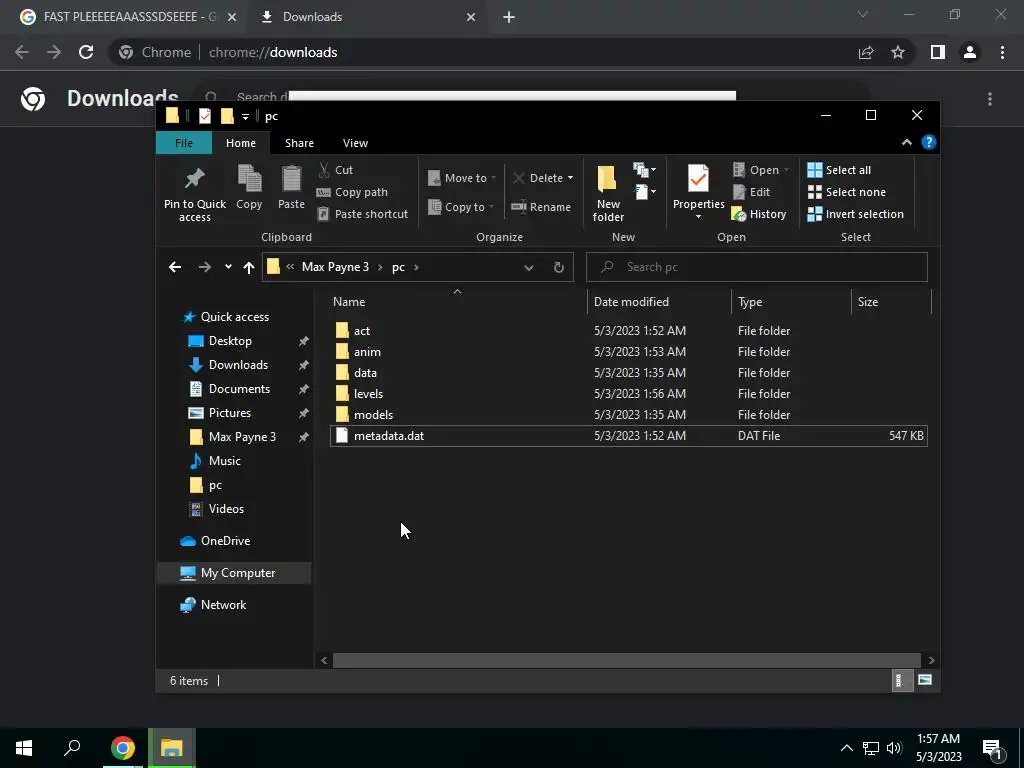Open OneDrive in the navigation pane
Screen dimensions: 1024x768
tap(225, 541)
